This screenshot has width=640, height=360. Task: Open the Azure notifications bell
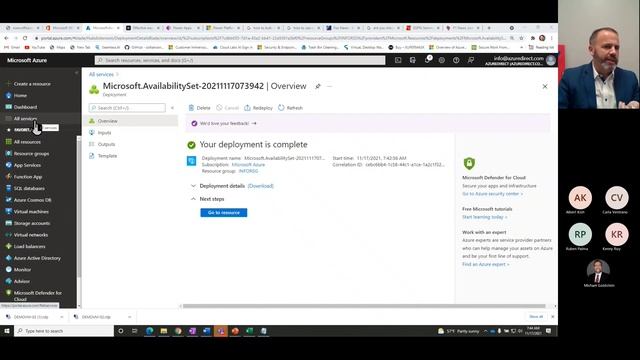coord(427,60)
